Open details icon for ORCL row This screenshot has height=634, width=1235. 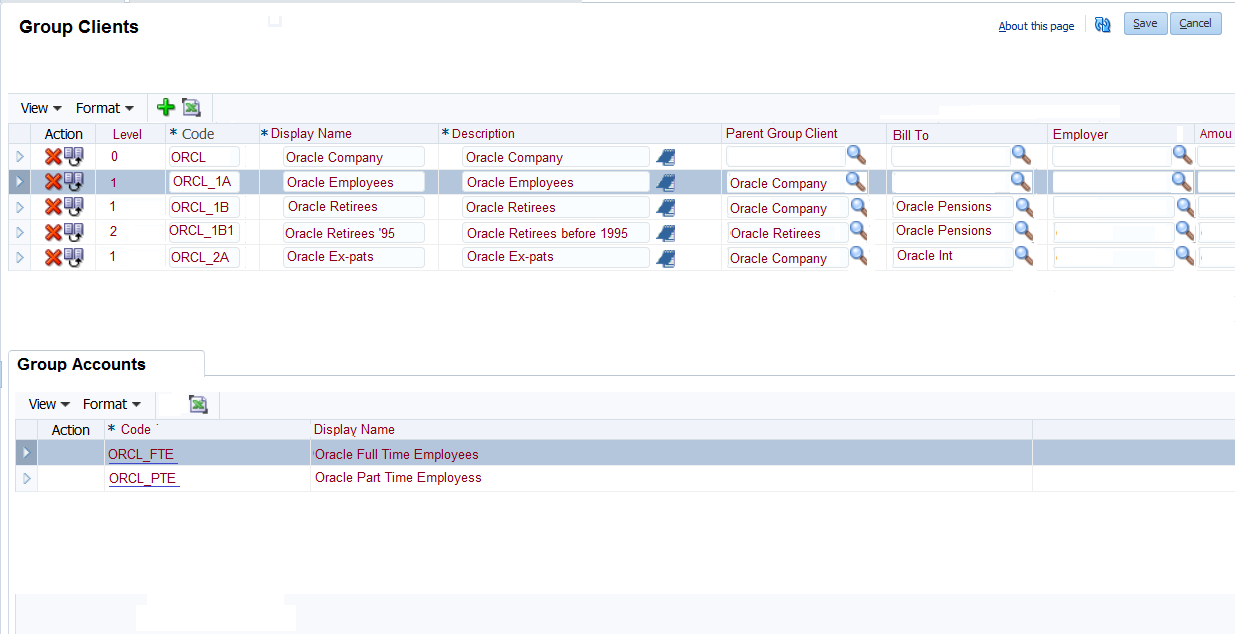pyautogui.click(x=74, y=156)
